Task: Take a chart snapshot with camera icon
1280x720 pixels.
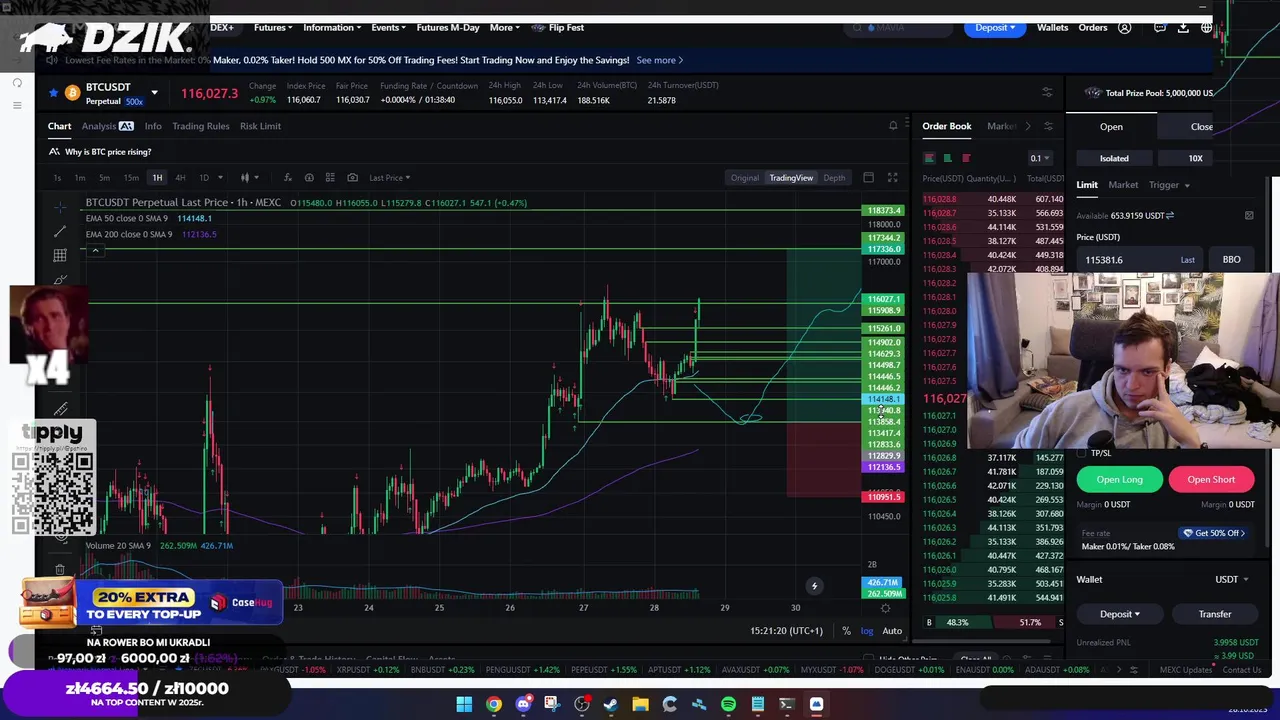Action: coord(352,178)
